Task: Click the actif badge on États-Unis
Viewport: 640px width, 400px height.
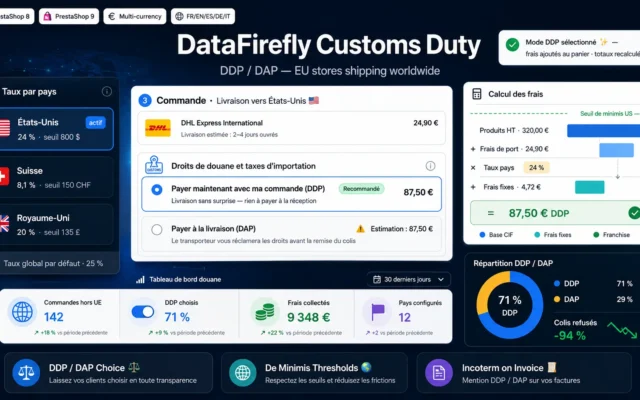Action: tap(96, 122)
